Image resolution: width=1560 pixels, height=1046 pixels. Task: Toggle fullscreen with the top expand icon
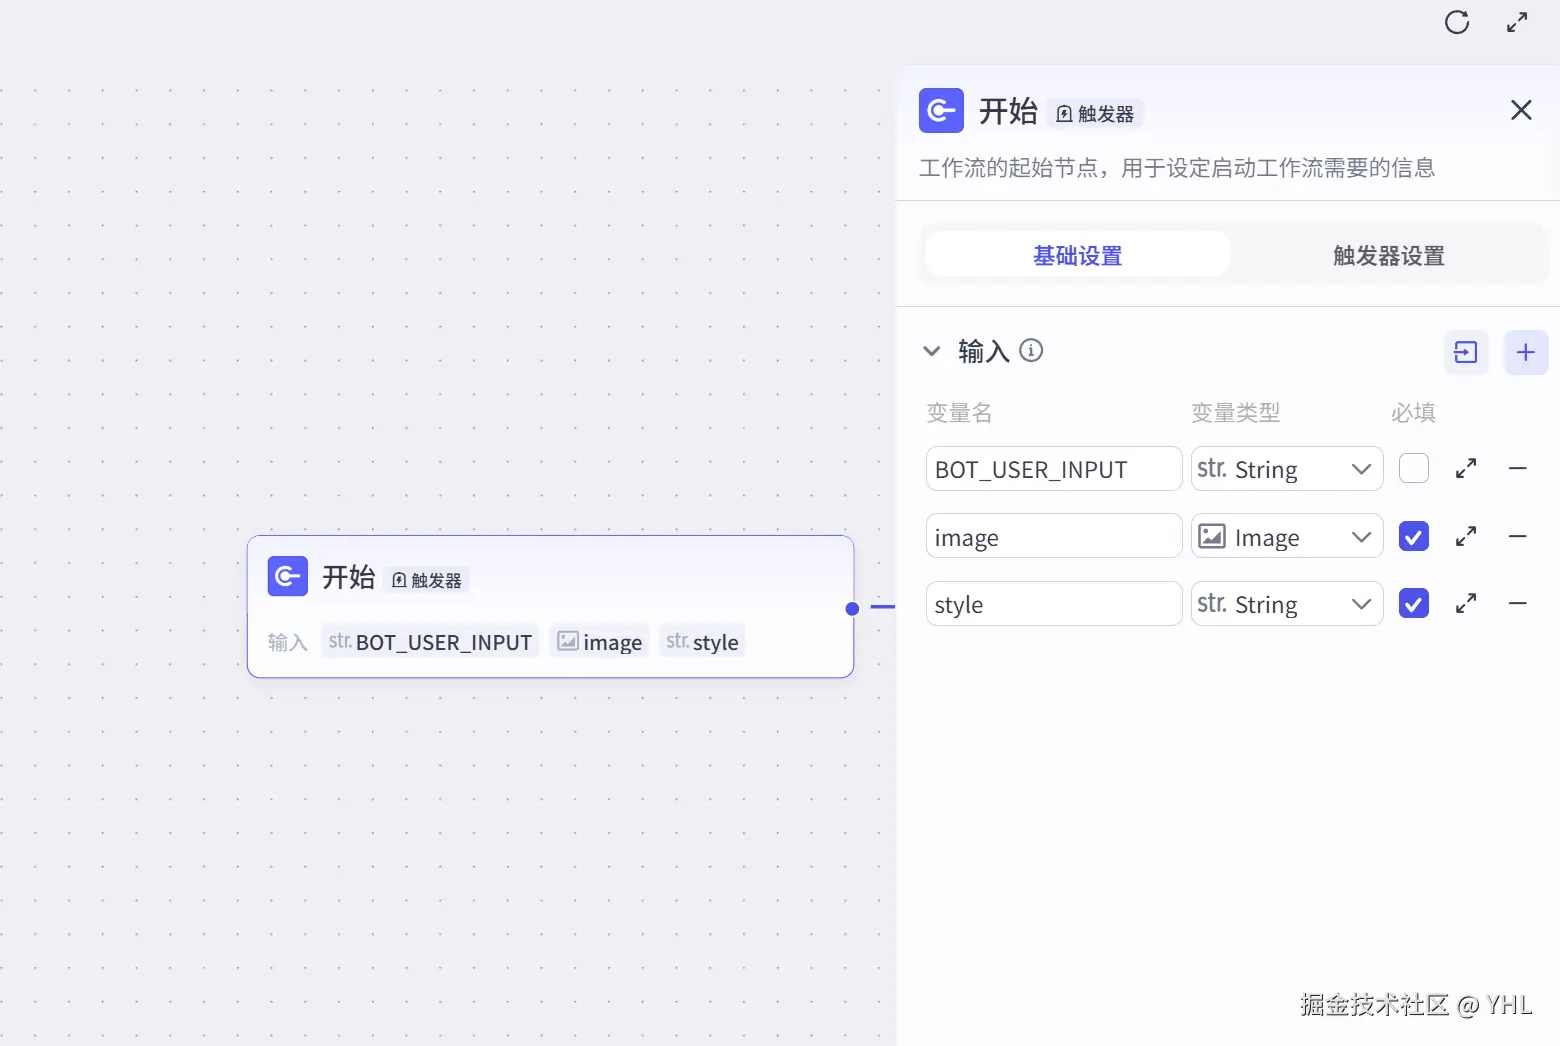coord(1517,22)
